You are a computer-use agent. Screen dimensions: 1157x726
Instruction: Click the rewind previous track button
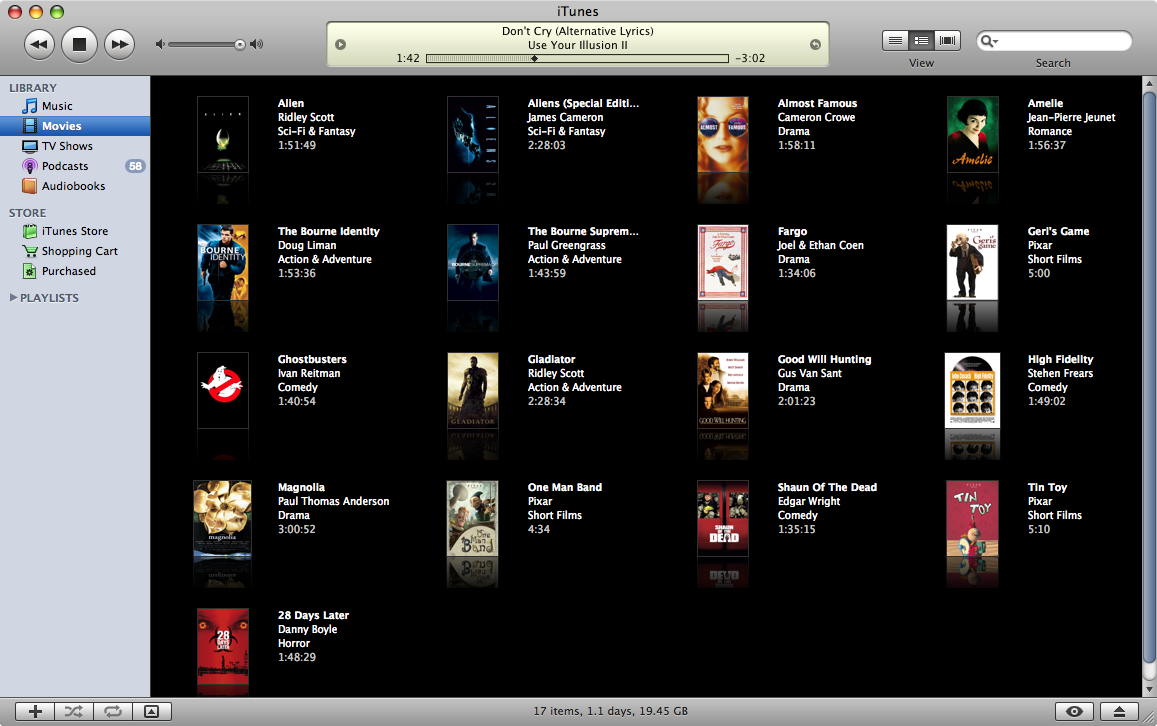[x=39, y=44]
